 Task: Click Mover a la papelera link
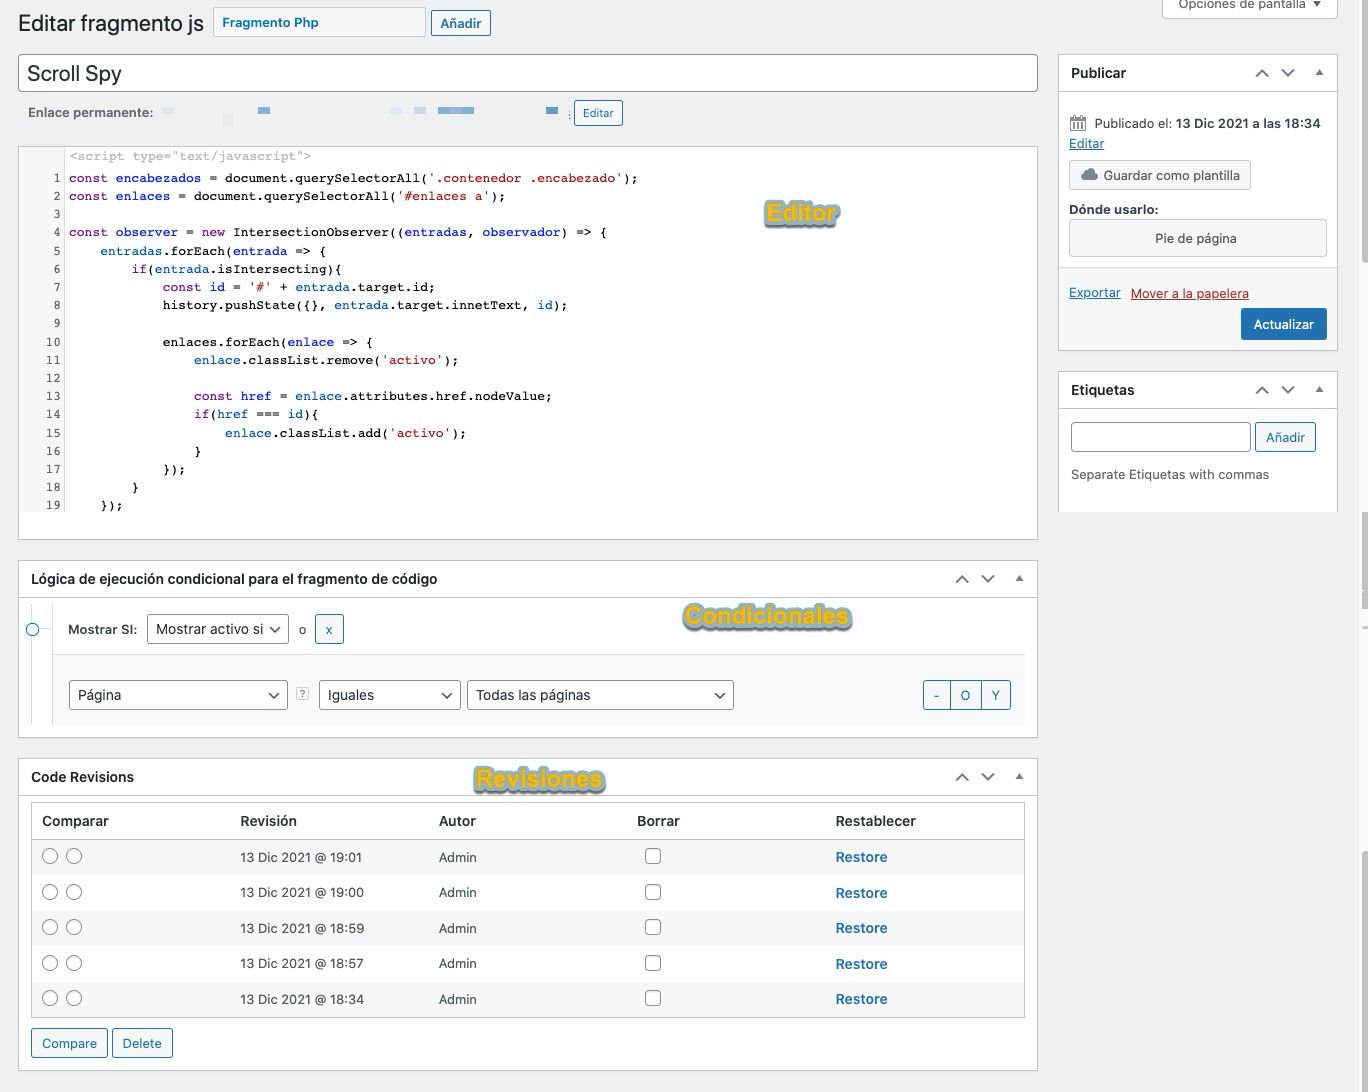click(1189, 293)
